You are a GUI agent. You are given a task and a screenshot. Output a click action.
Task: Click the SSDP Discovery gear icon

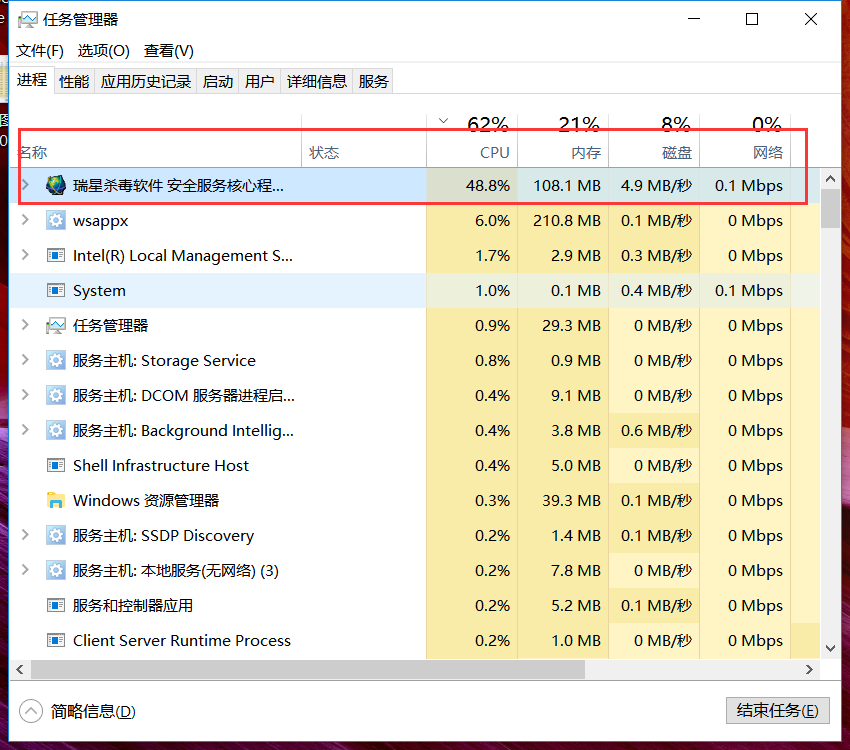click(x=56, y=535)
